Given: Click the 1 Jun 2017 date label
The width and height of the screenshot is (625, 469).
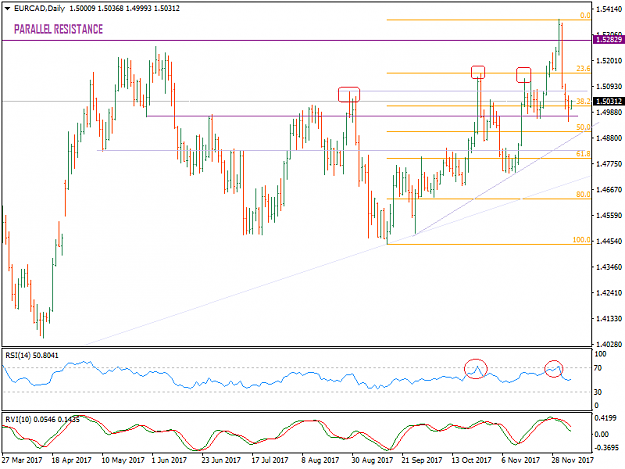Looking at the screenshot, I should pos(169,460).
